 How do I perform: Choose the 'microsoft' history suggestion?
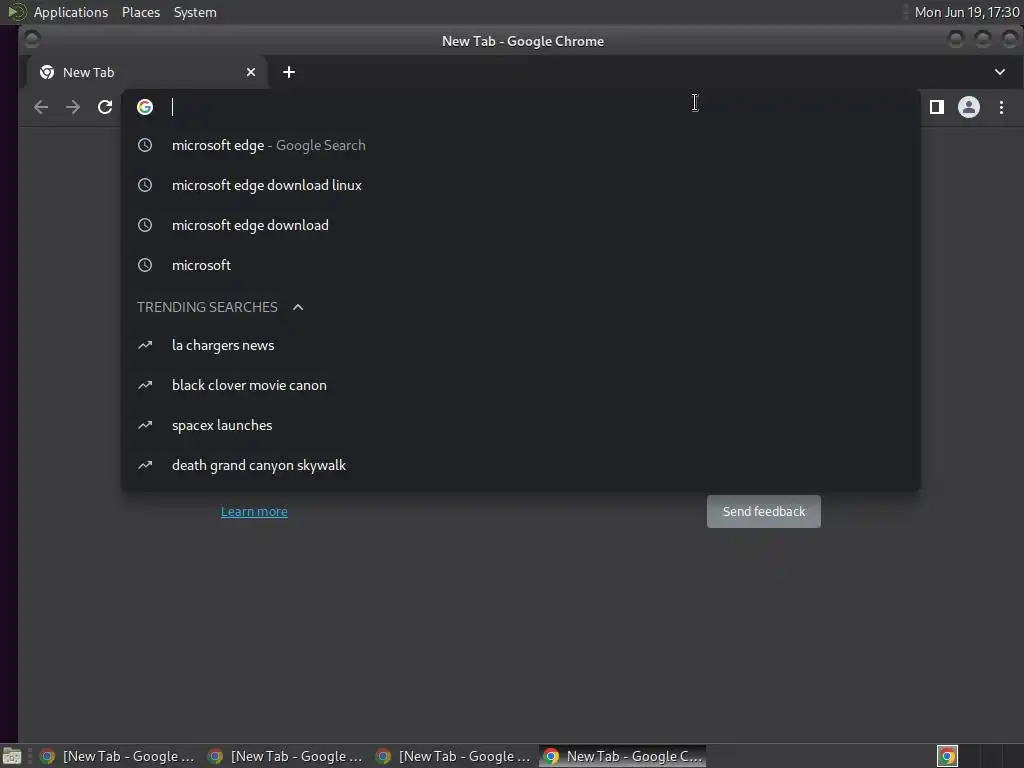[x=520, y=265]
